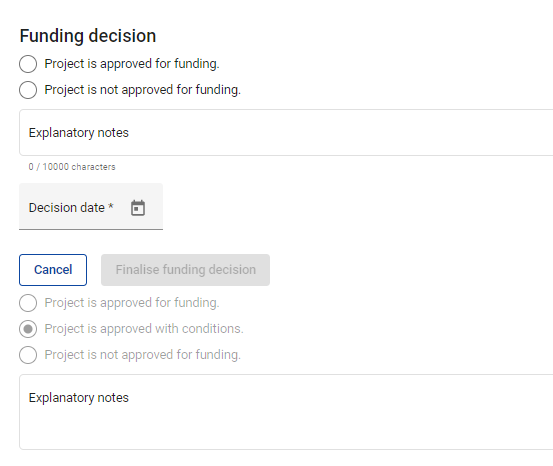553x466 pixels.
Task: Click the greyed-out 'Project is approved with conditions' radio
Action: click(28, 329)
